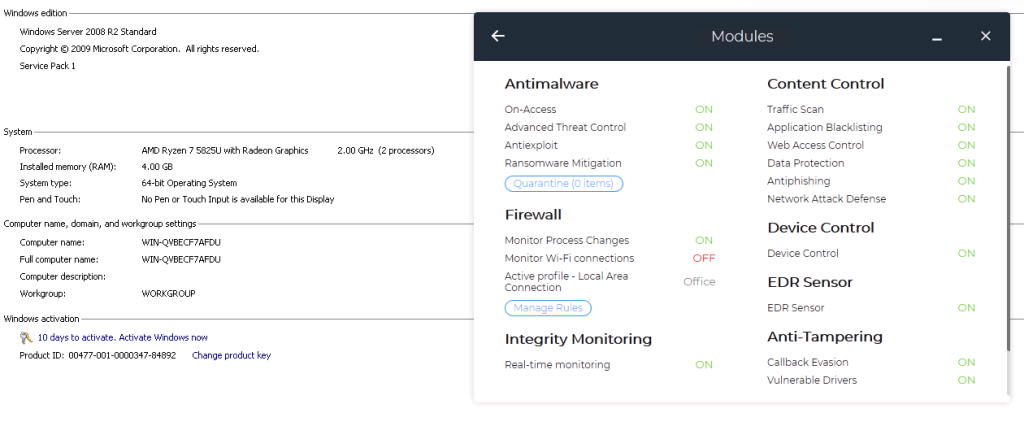The width and height of the screenshot is (1024, 426).
Task: Click the Windows activation key icon
Action: [x=26, y=338]
